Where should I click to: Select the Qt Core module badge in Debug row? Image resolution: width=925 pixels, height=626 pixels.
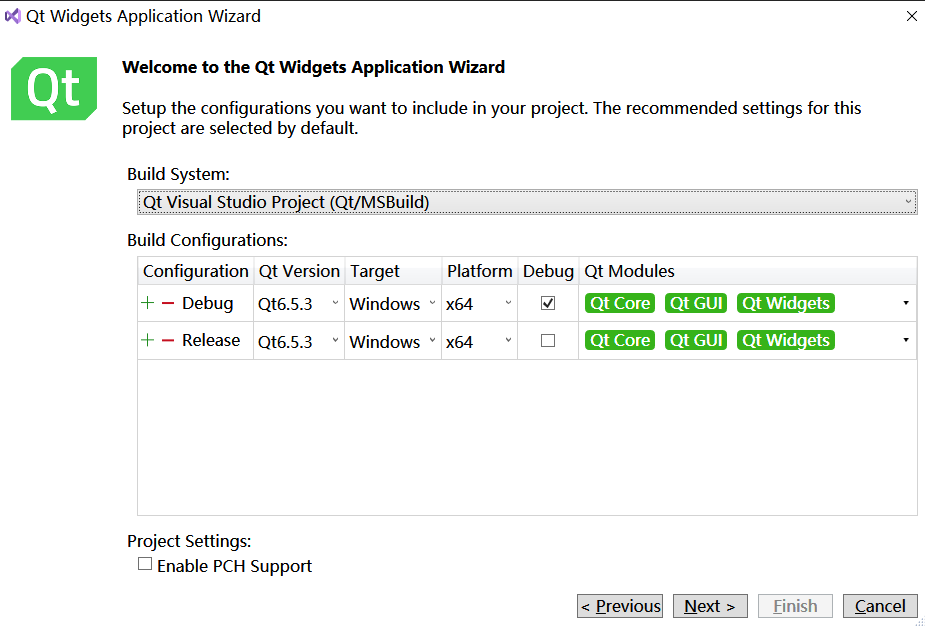619,303
